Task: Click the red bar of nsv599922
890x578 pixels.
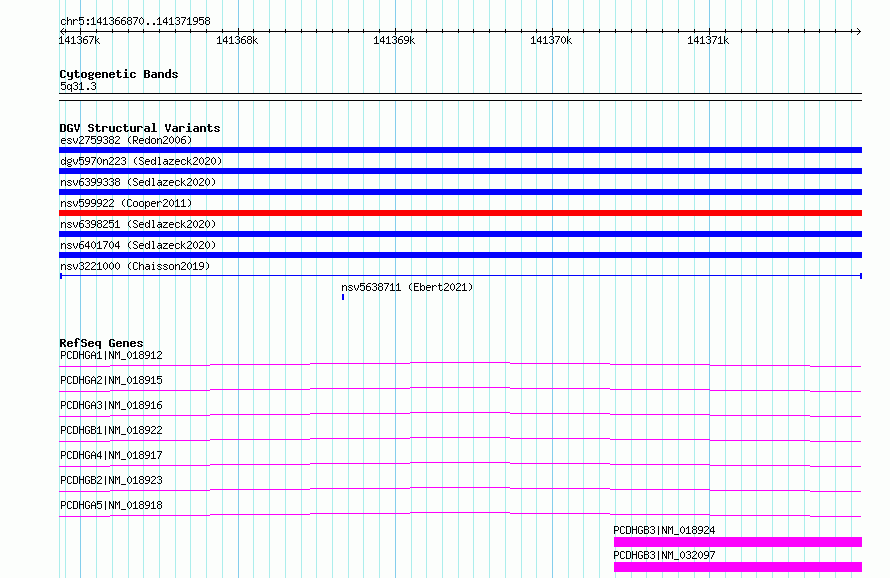Action: [x=460, y=213]
